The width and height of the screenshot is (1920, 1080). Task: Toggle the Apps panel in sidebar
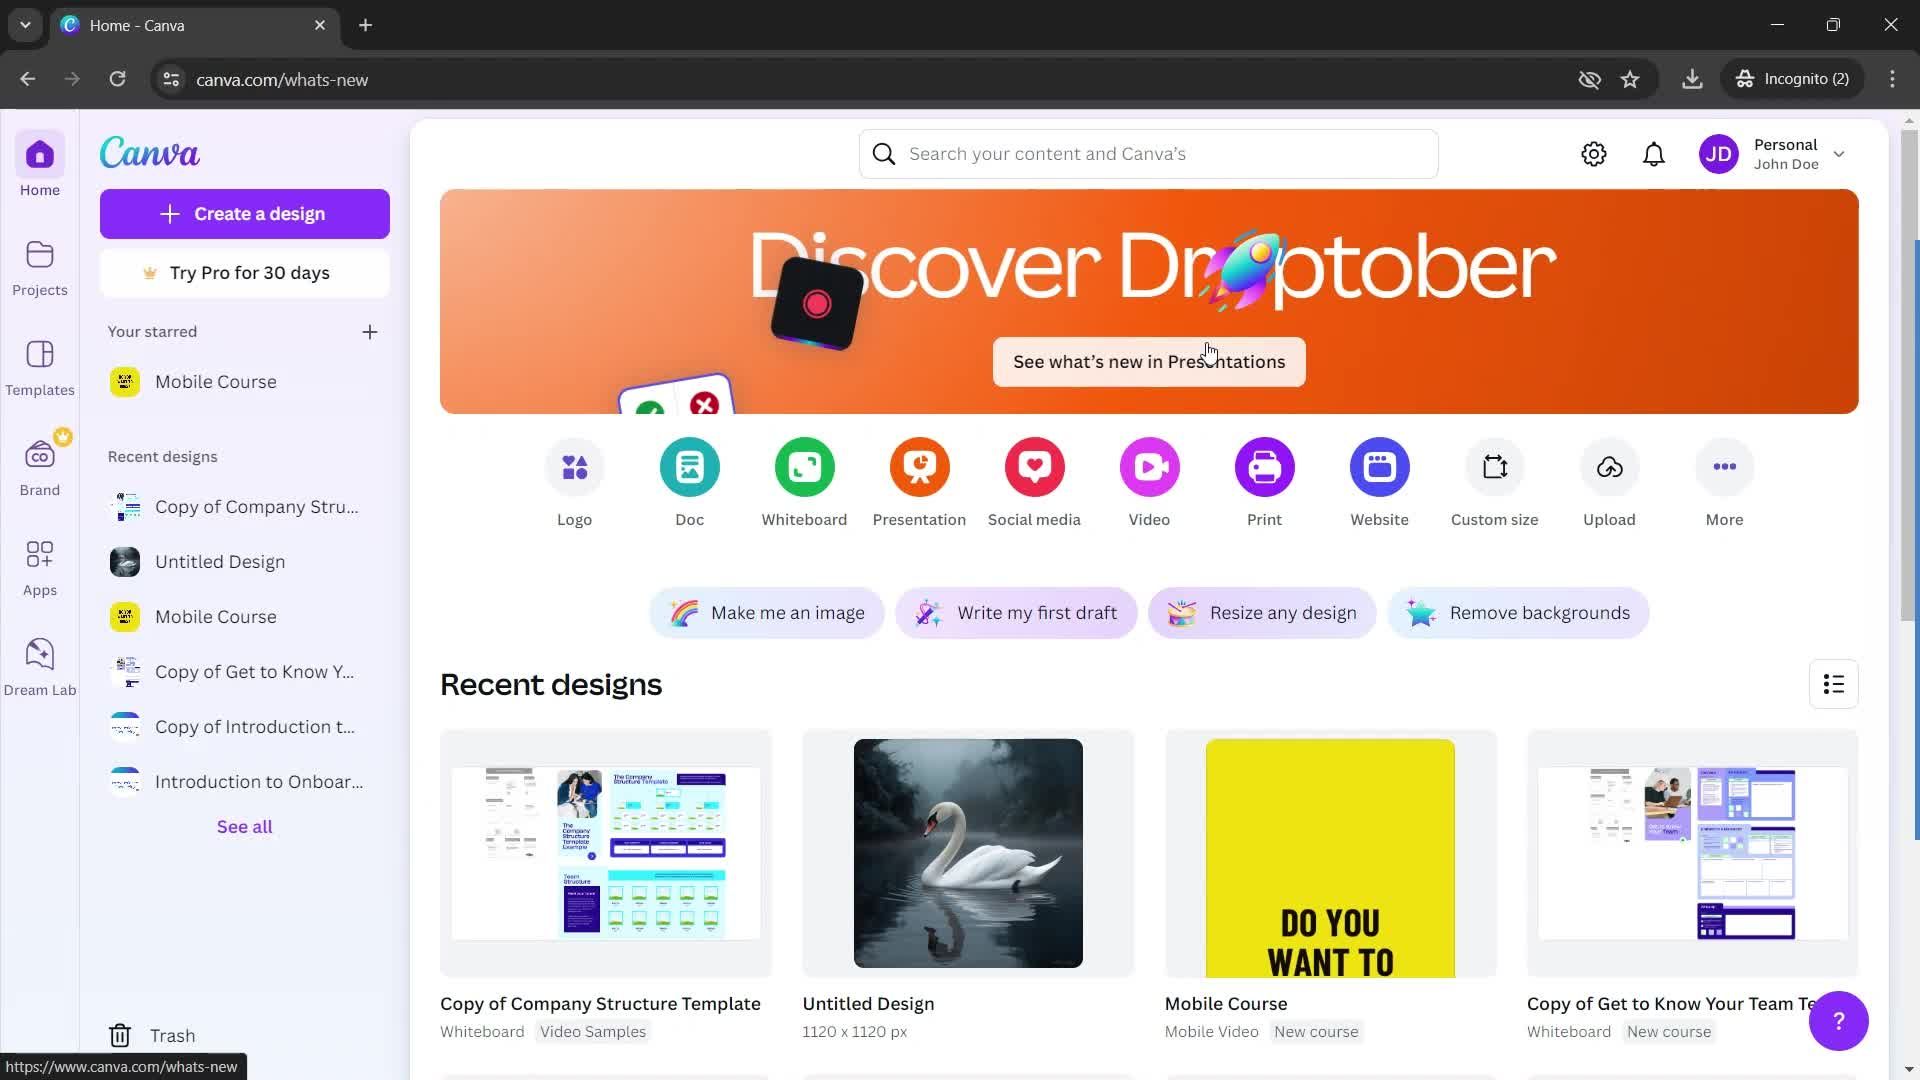click(x=40, y=567)
